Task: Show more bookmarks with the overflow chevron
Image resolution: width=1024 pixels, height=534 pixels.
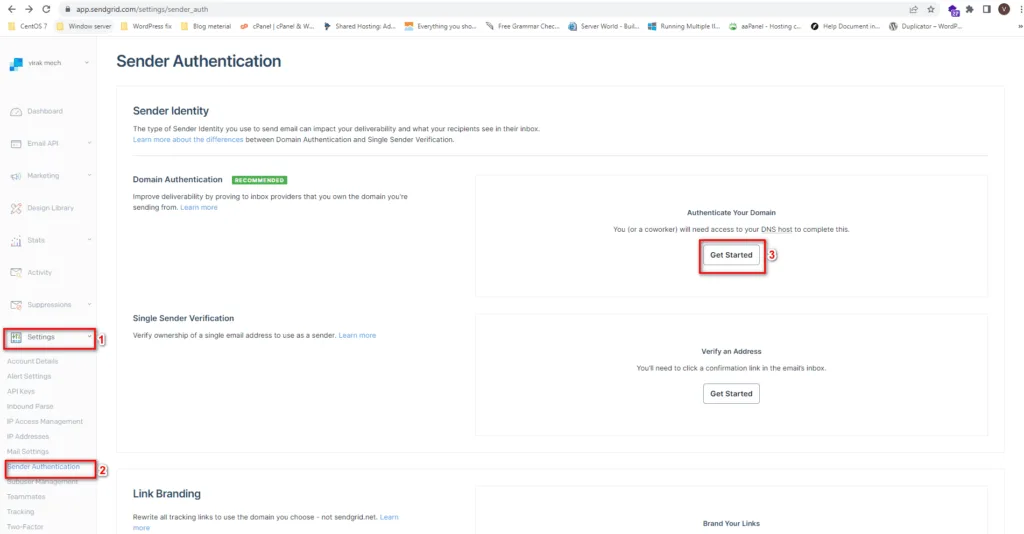Action: coord(1020,26)
